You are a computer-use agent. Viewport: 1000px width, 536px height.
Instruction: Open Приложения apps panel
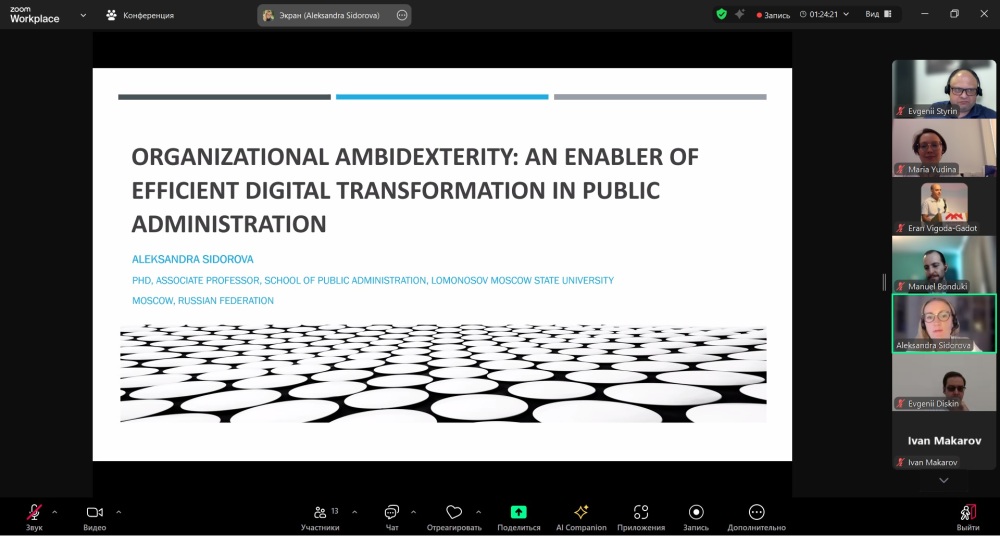641,516
